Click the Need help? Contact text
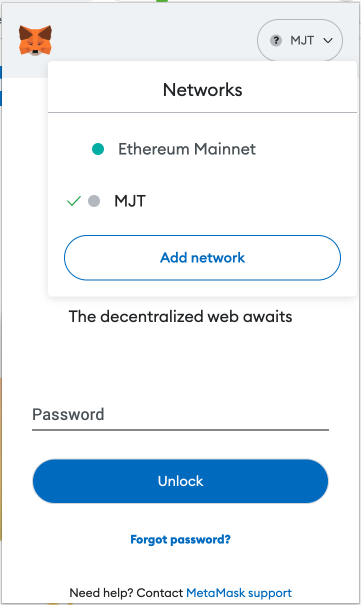This screenshot has height=605, width=361. click(126, 593)
